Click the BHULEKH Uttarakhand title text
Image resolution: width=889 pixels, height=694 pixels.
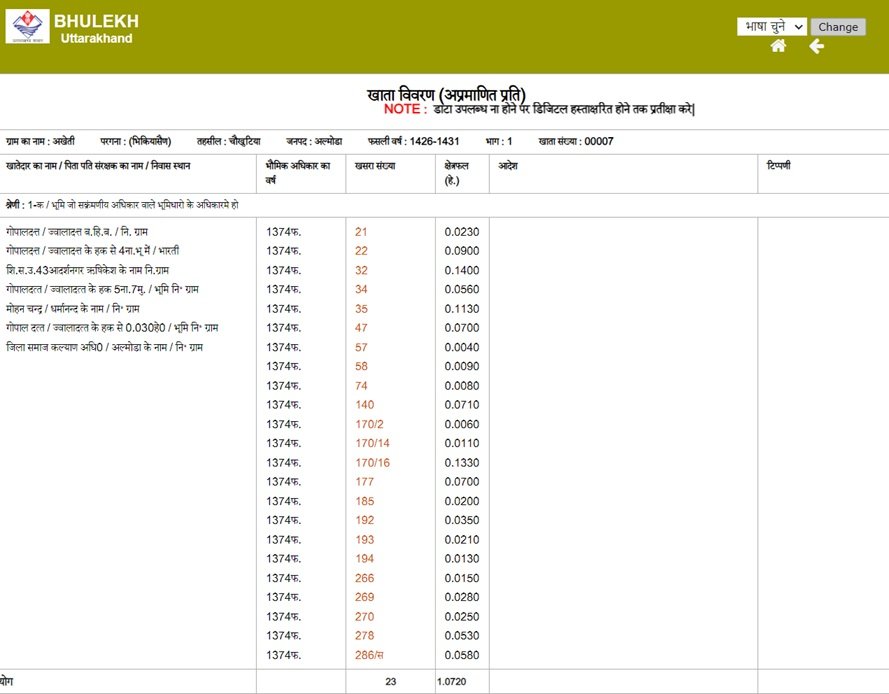(96, 28)
